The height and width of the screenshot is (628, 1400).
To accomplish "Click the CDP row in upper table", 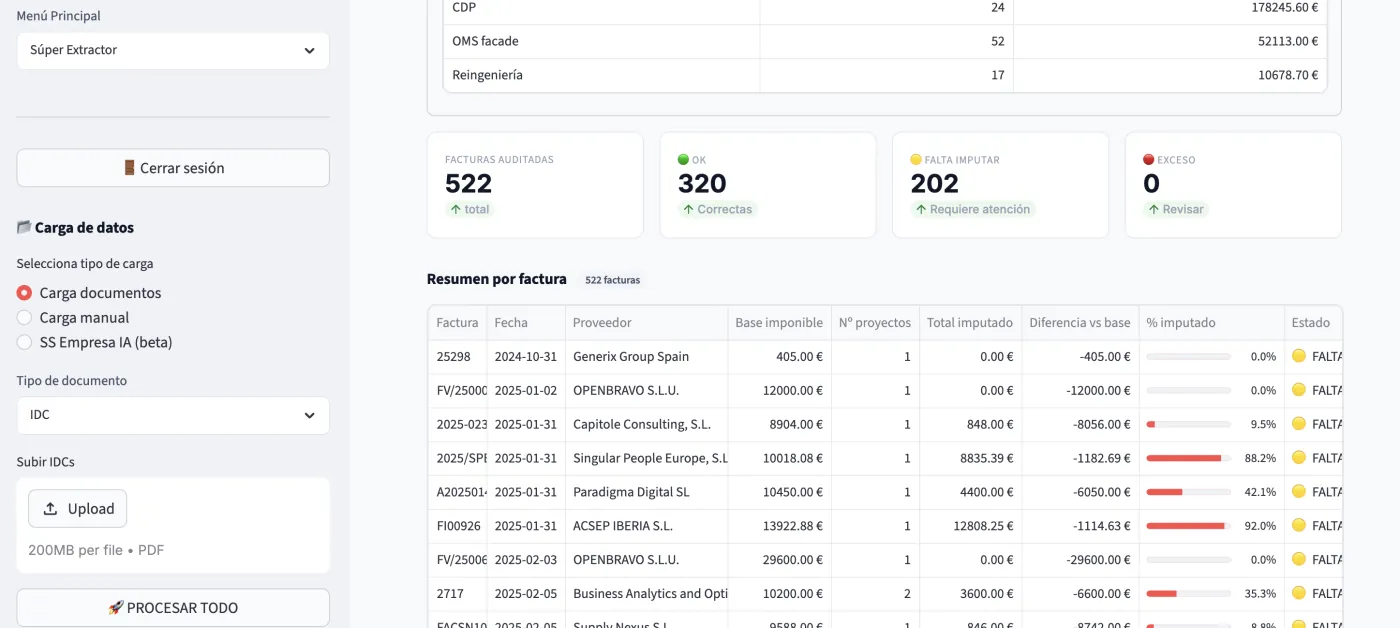I will point(885,8).
